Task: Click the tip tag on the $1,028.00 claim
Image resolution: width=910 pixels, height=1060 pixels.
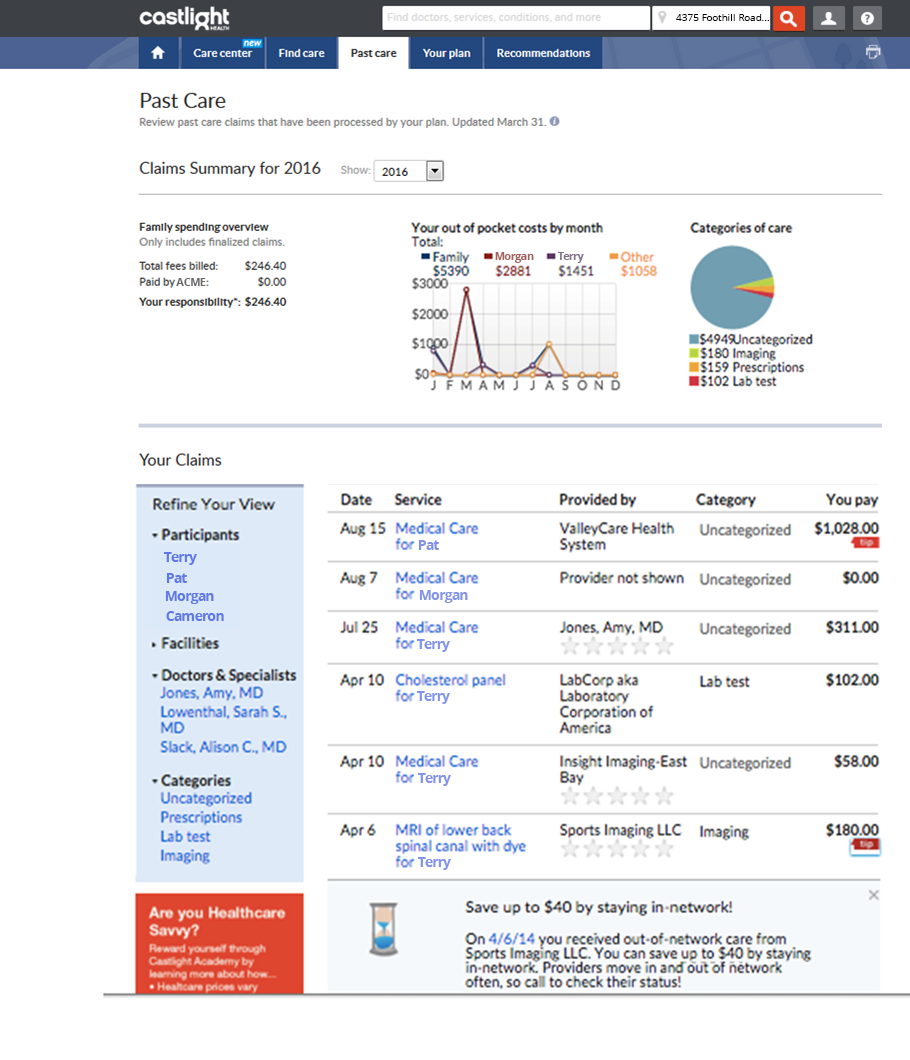Action: 865,543
